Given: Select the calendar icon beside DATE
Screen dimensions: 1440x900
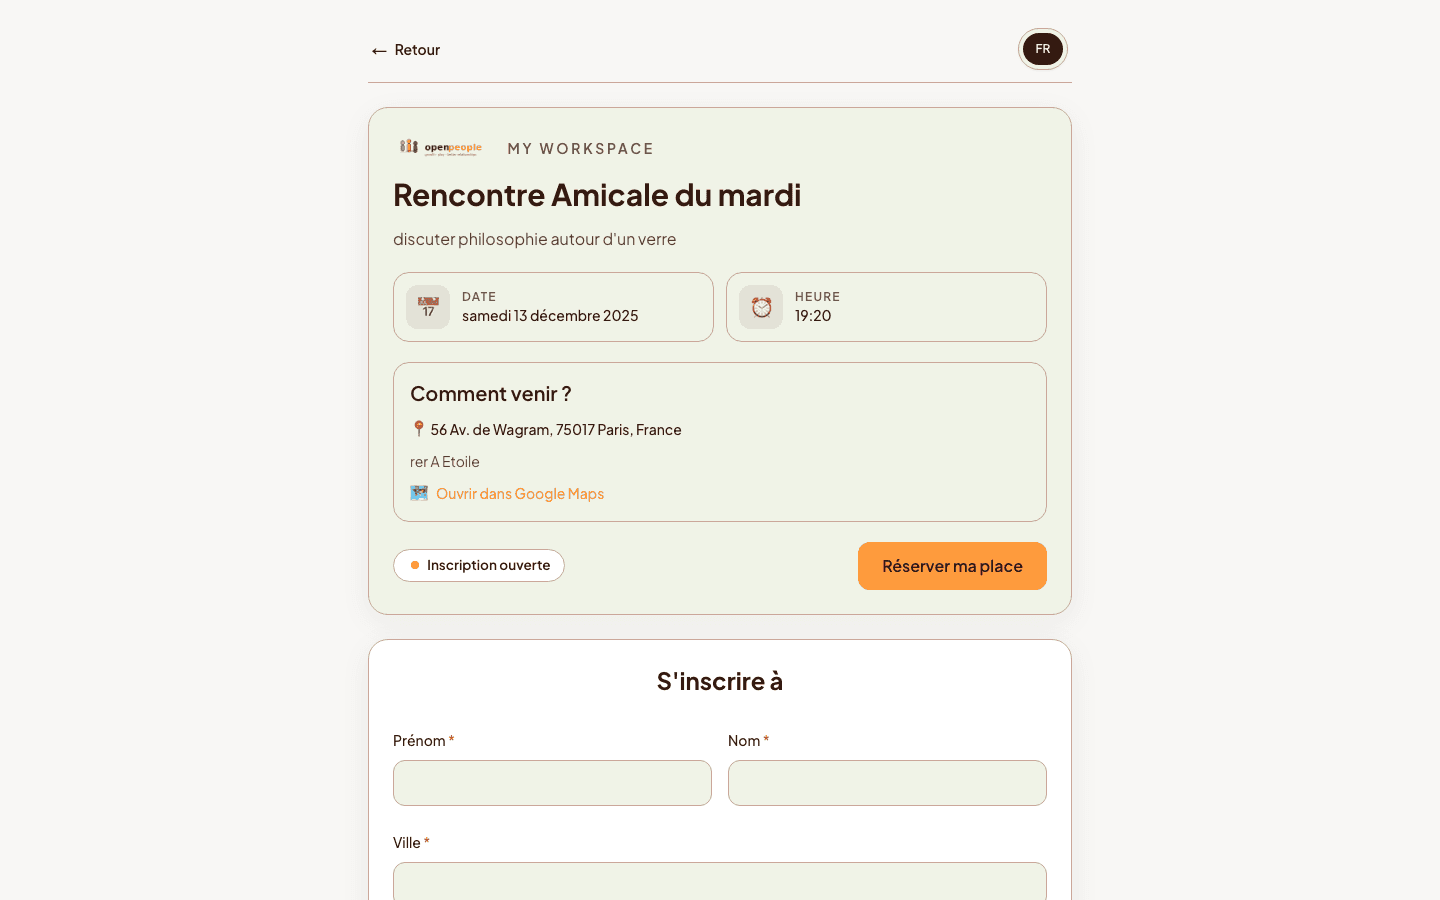Looking at the screenshot, I should [427, 307].
